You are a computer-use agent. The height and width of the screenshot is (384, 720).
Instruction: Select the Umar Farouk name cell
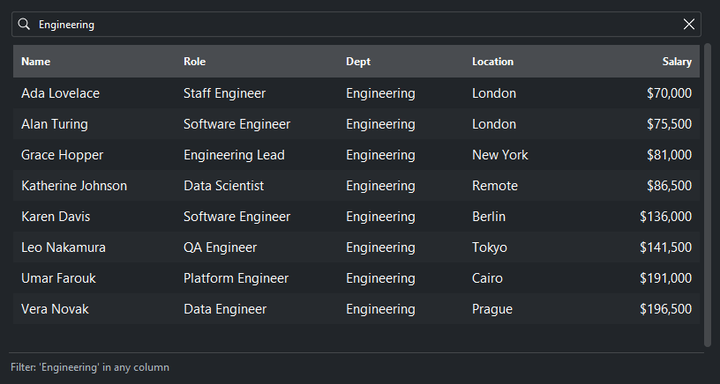58,278
